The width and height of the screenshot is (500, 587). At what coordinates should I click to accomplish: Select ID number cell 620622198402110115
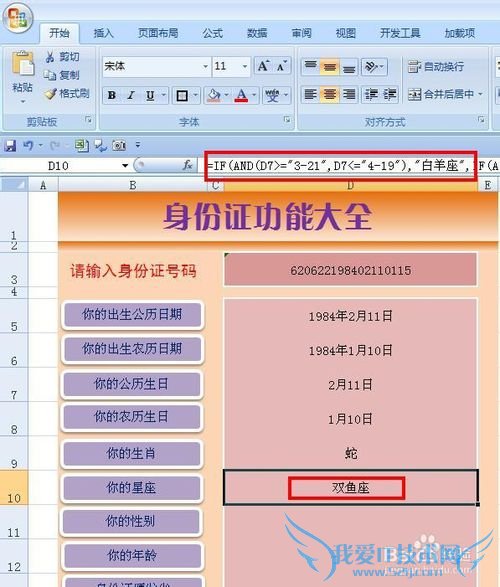(x=350, y=270)
